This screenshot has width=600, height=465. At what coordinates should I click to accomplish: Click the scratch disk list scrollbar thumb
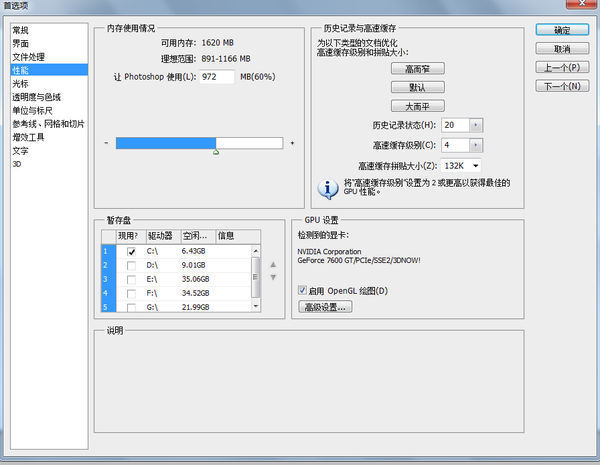256,277
